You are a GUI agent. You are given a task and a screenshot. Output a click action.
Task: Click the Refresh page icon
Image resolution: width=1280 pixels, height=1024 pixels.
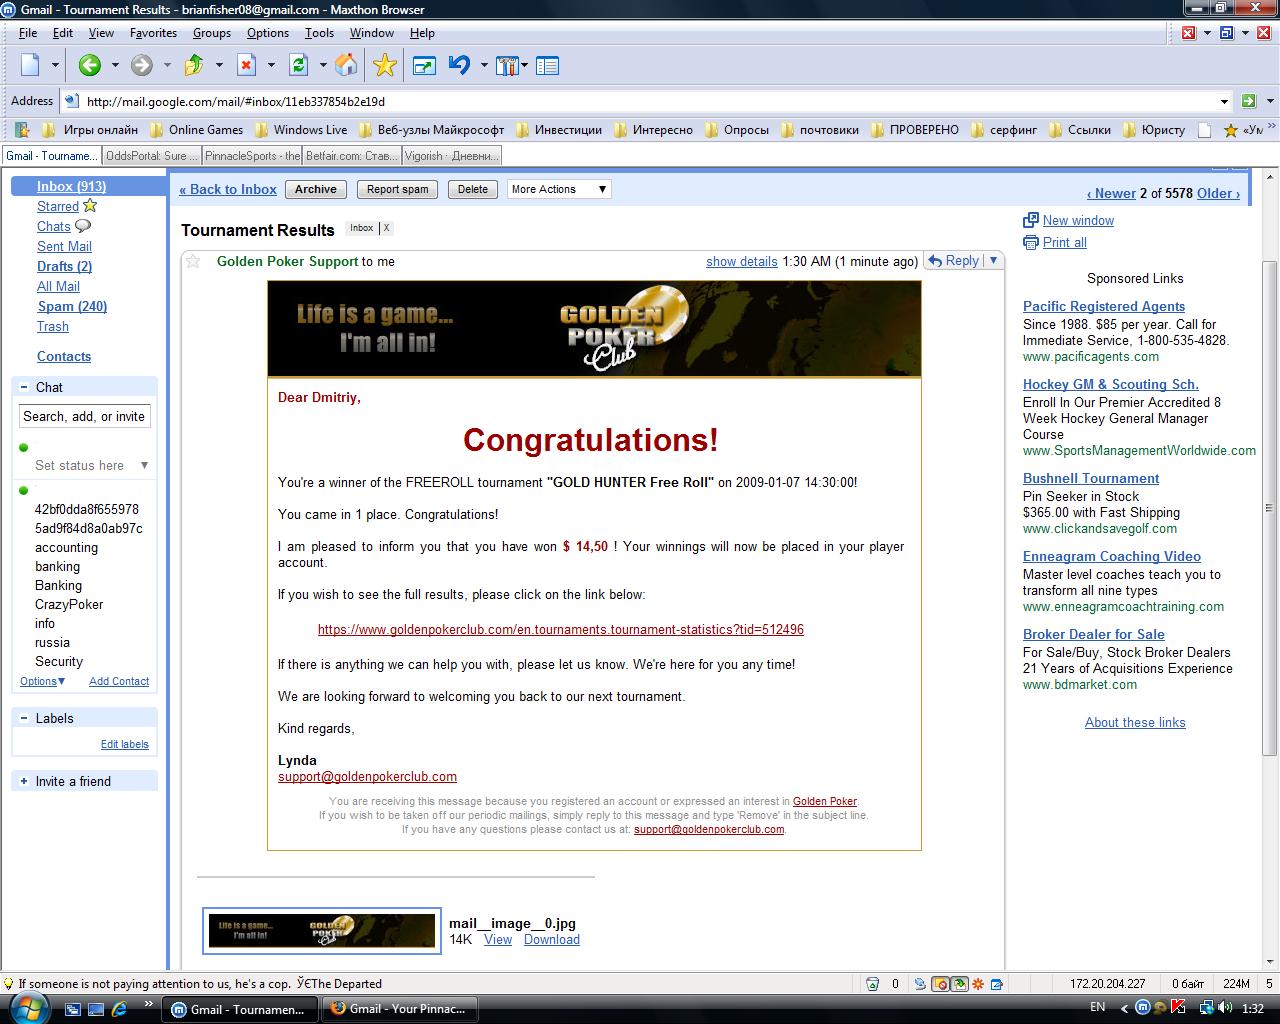(298, 66)
